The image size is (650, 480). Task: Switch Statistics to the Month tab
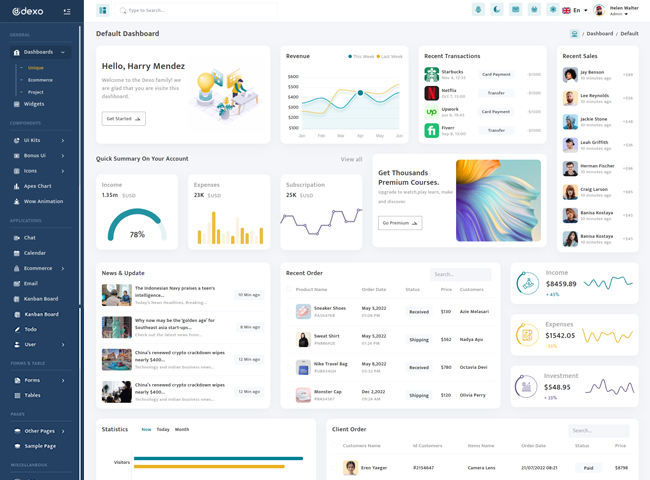point(182,429)
